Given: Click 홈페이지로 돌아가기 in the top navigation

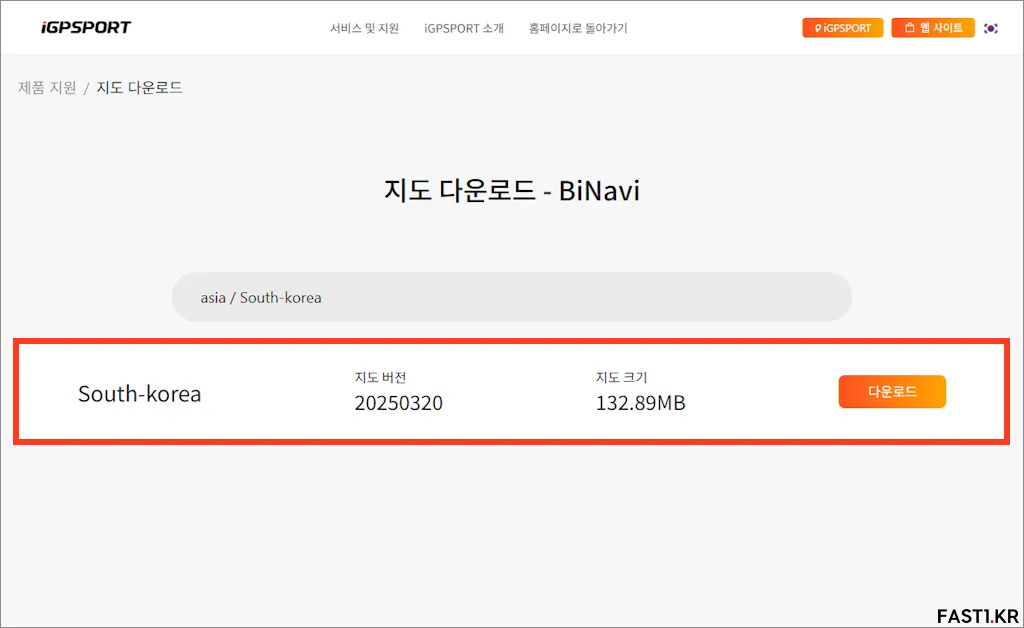Looking at the screenshot, I should coord(578,28).
